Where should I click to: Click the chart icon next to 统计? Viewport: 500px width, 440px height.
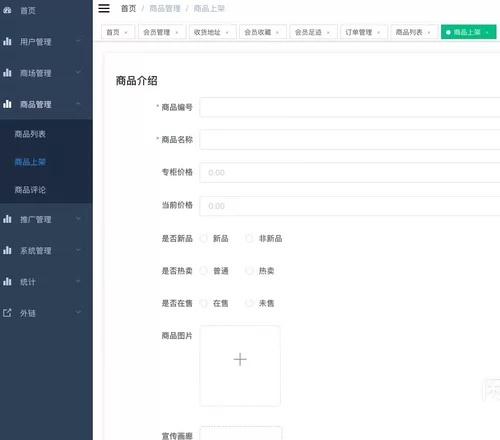click(7, 282)
